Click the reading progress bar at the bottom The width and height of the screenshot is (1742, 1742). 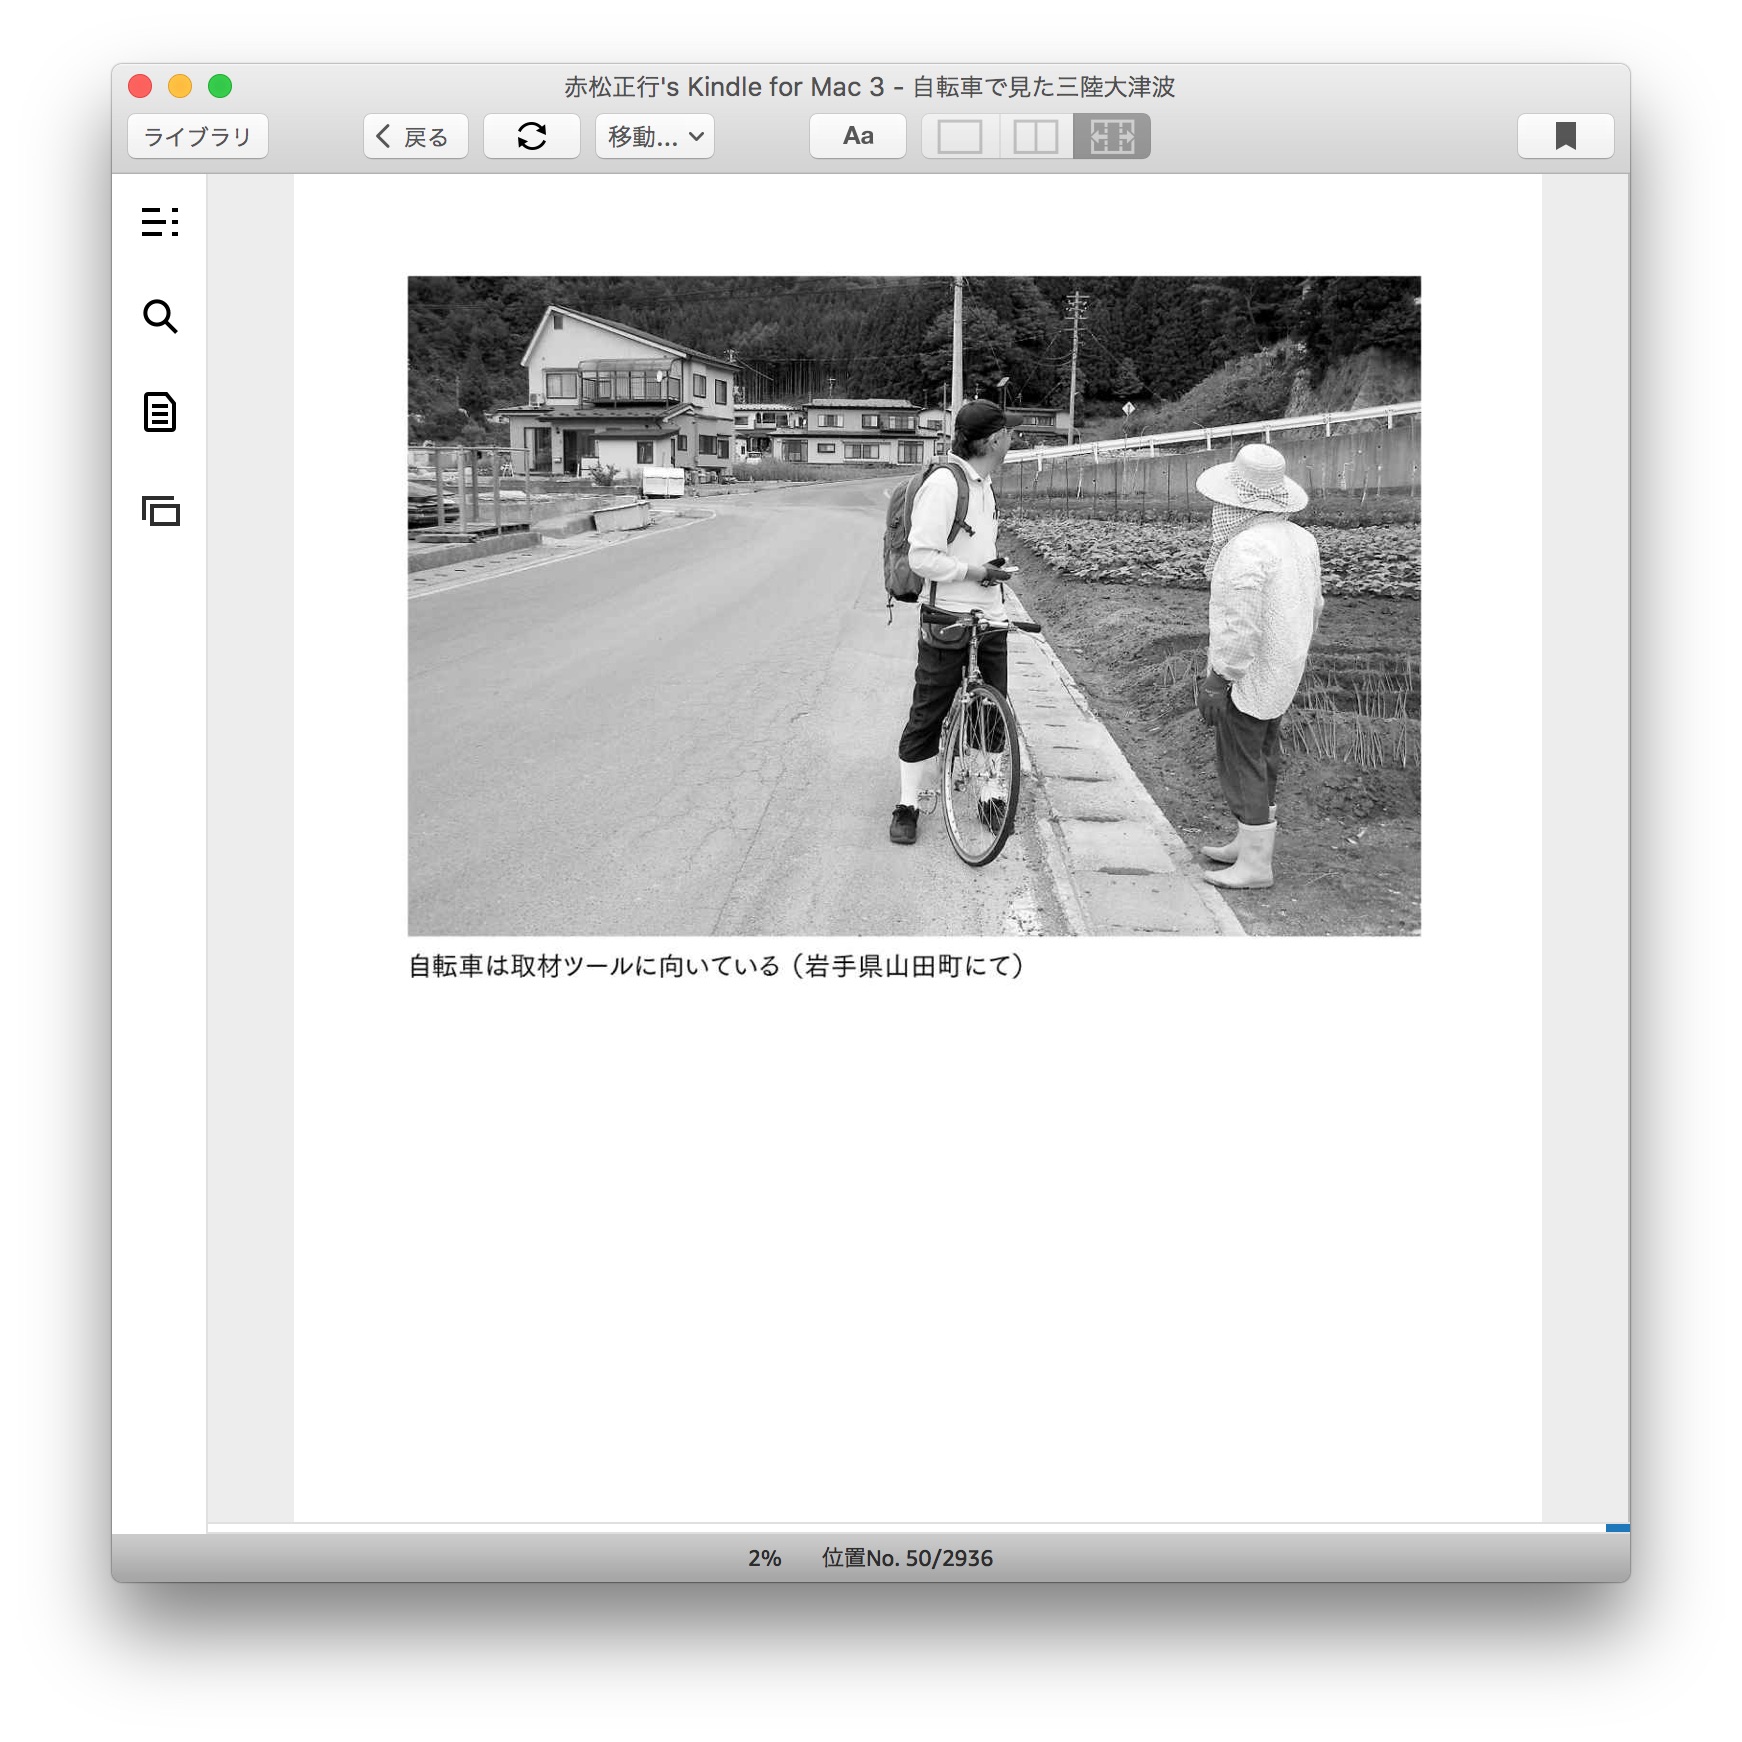coord(900,1527)
